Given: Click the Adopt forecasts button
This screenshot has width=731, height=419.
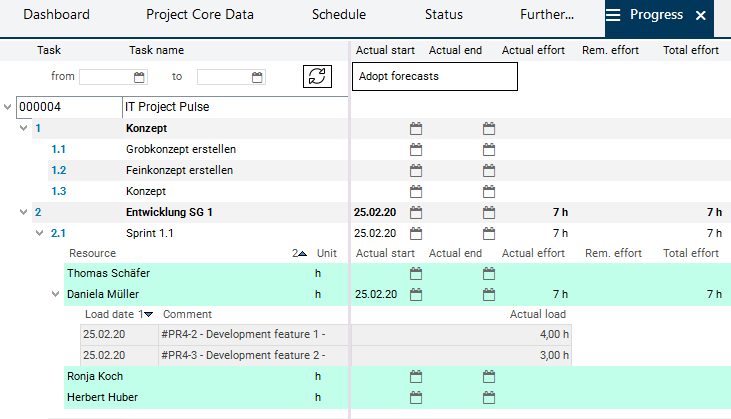Looking at the screenshot, I should pyautogui.click(x=435, y=76).
